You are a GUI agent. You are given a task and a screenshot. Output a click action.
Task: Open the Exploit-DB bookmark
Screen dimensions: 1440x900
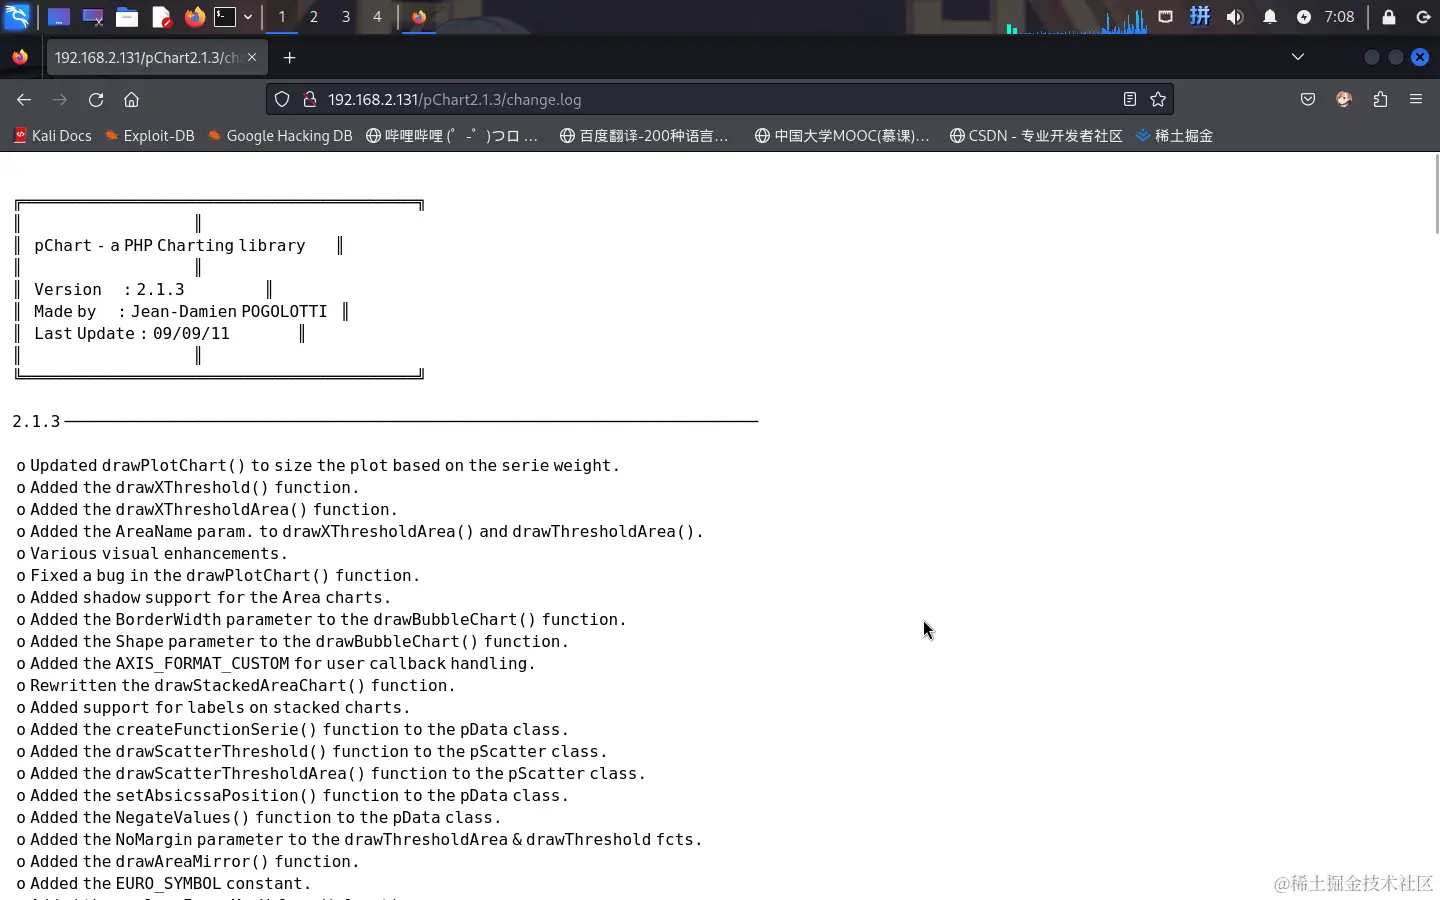pyautogui.click(x=150, y=136)
